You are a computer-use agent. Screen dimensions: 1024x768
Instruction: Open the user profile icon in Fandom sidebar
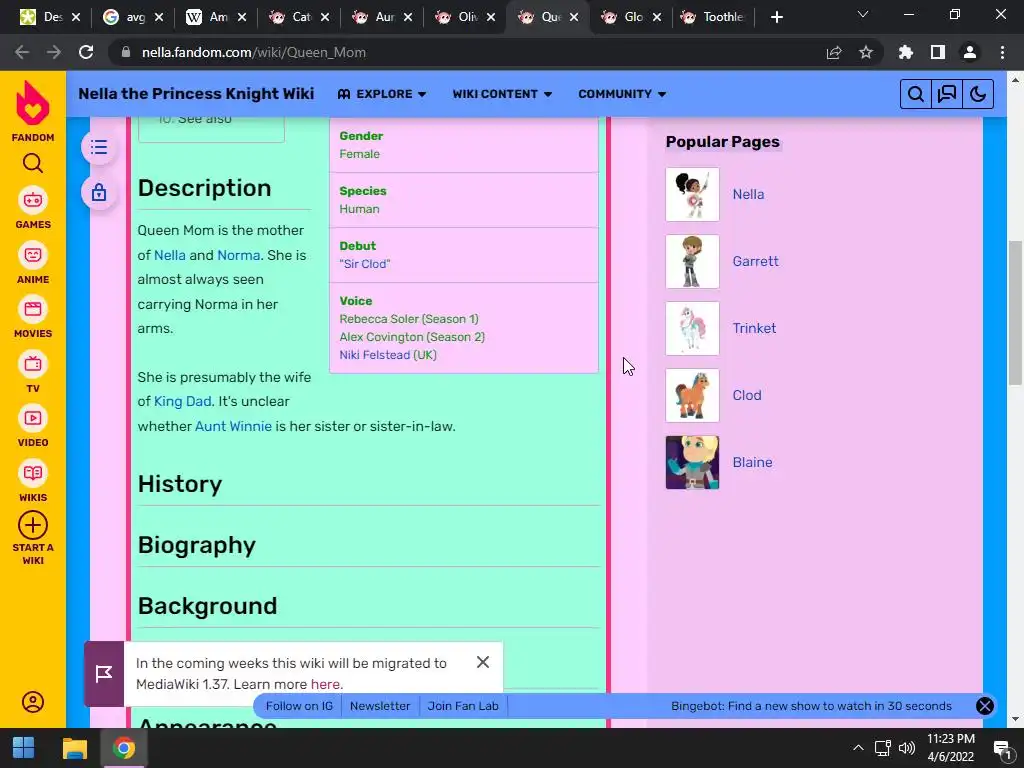tap(33, 702)
